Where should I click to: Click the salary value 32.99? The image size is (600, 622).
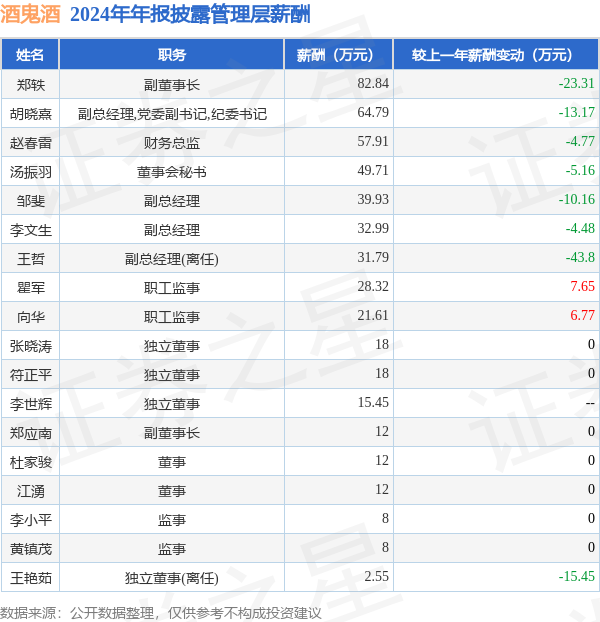click(373, 228)
